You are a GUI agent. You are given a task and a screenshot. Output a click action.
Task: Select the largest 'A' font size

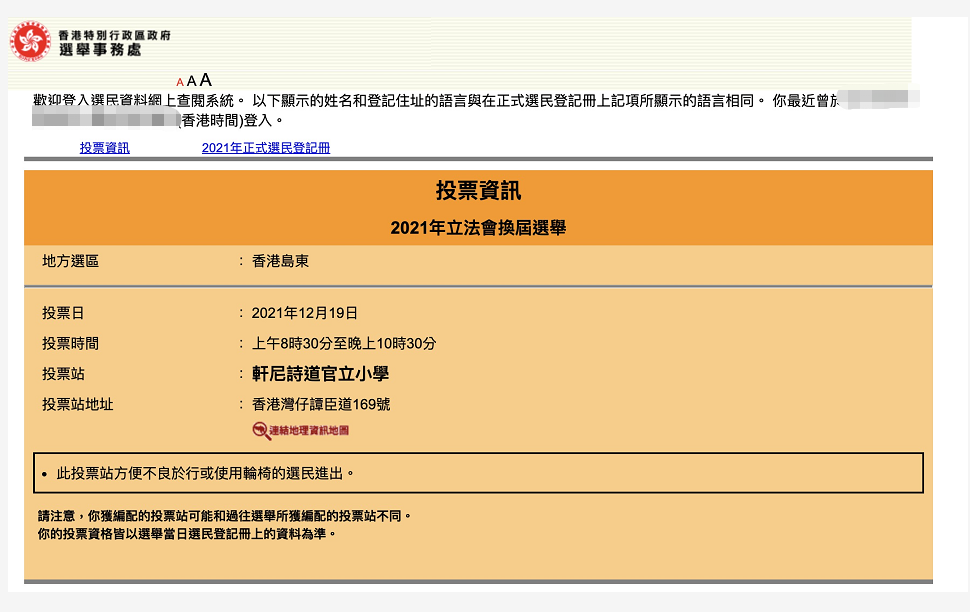[x=205, y=79]
